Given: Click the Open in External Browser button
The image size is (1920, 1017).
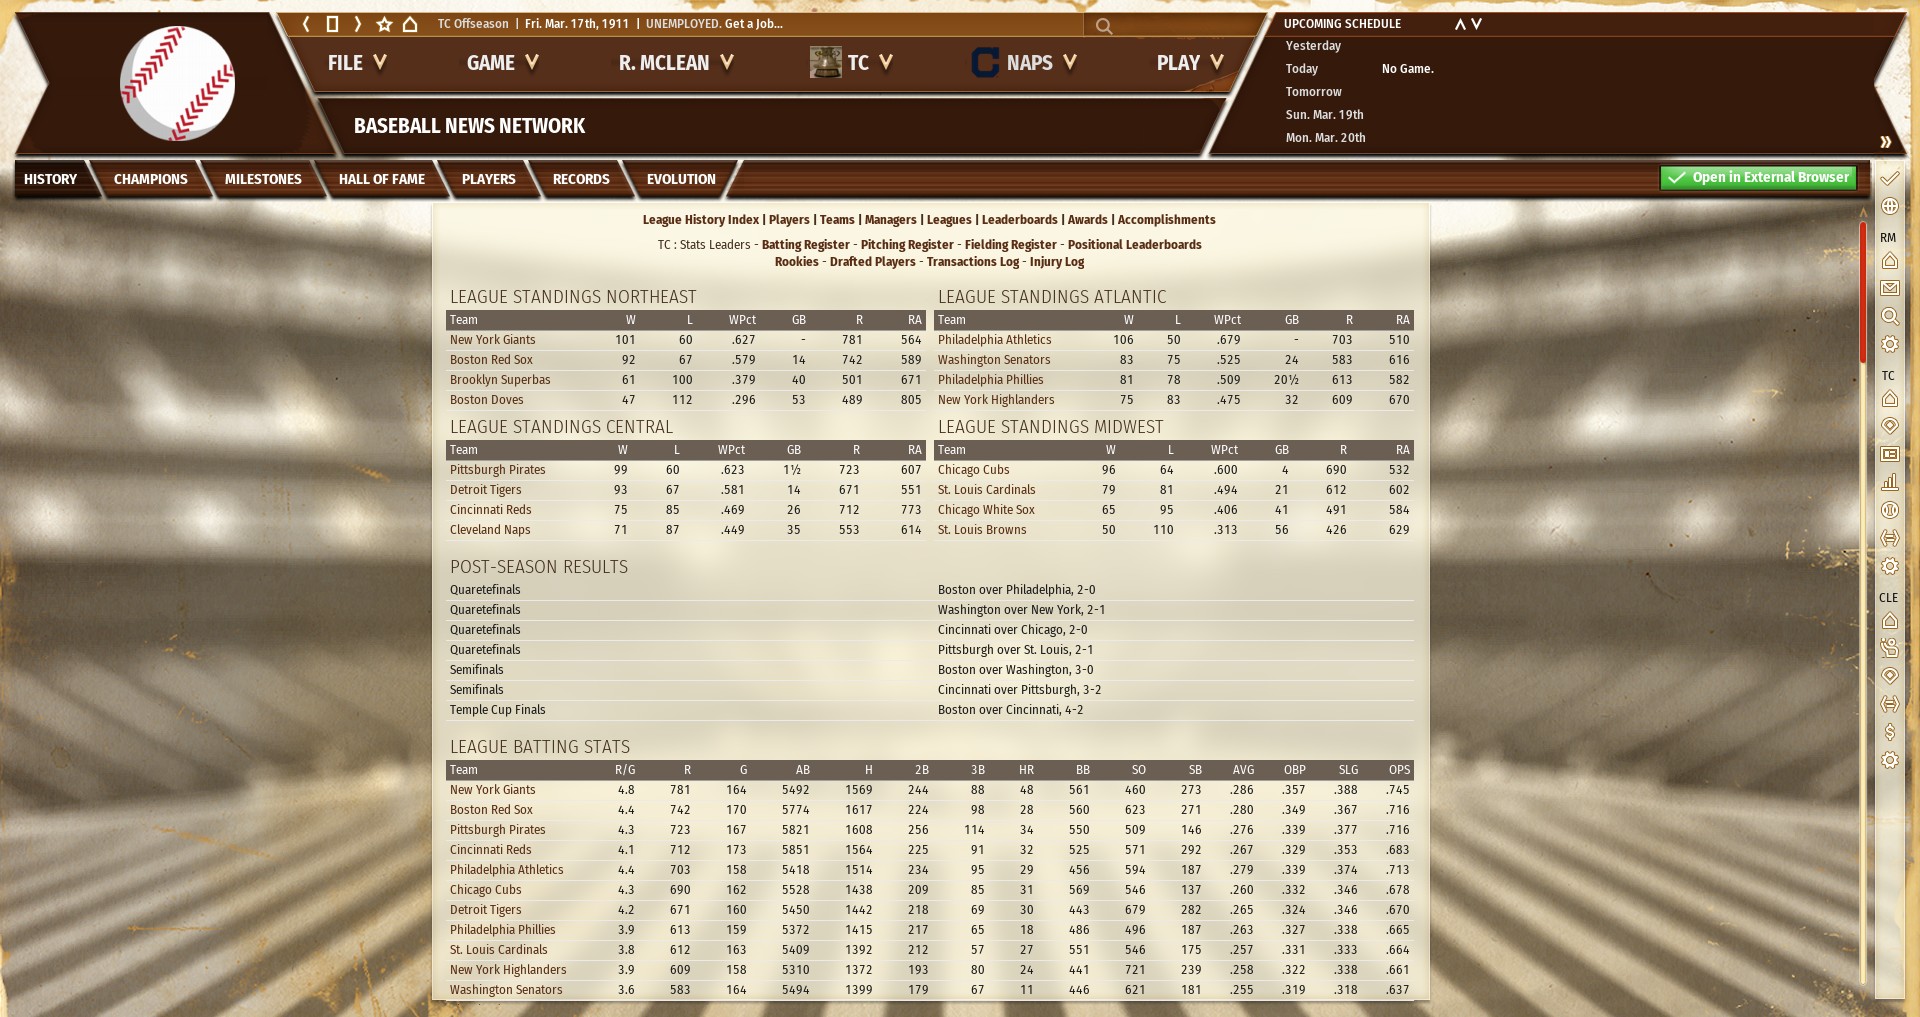Looking at the screenshot, I should [x=1758, y=177].
